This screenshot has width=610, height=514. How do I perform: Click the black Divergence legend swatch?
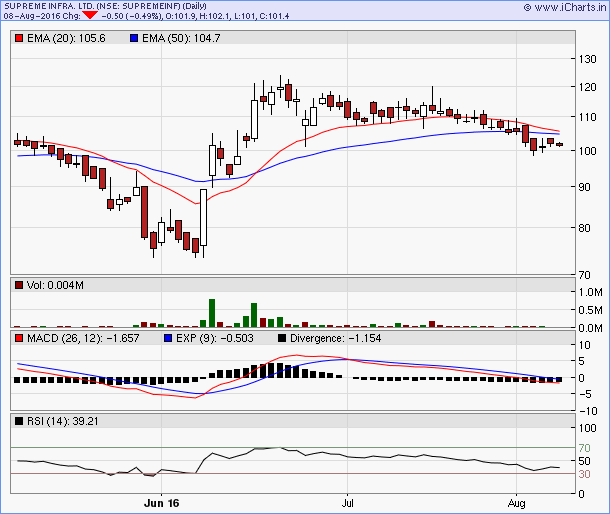(282, 338)
